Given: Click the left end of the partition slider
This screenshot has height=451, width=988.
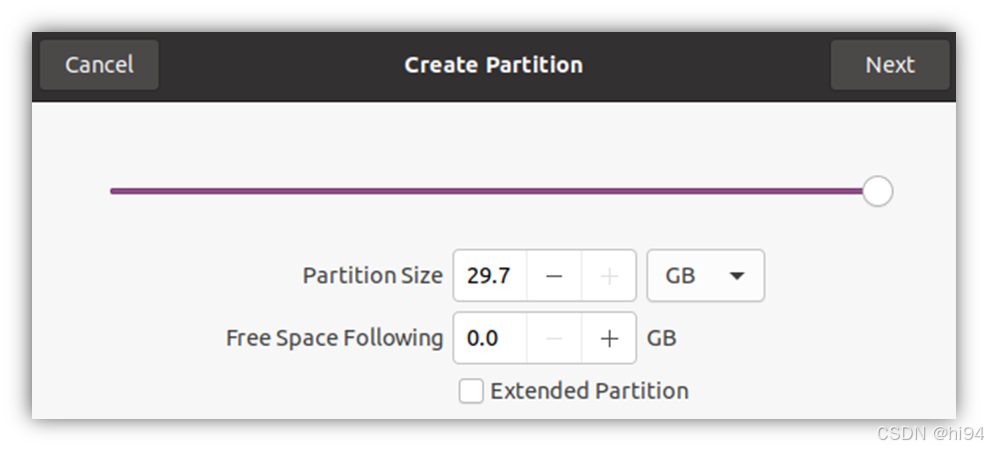Looking at the screenshot, I should (113, 191).
